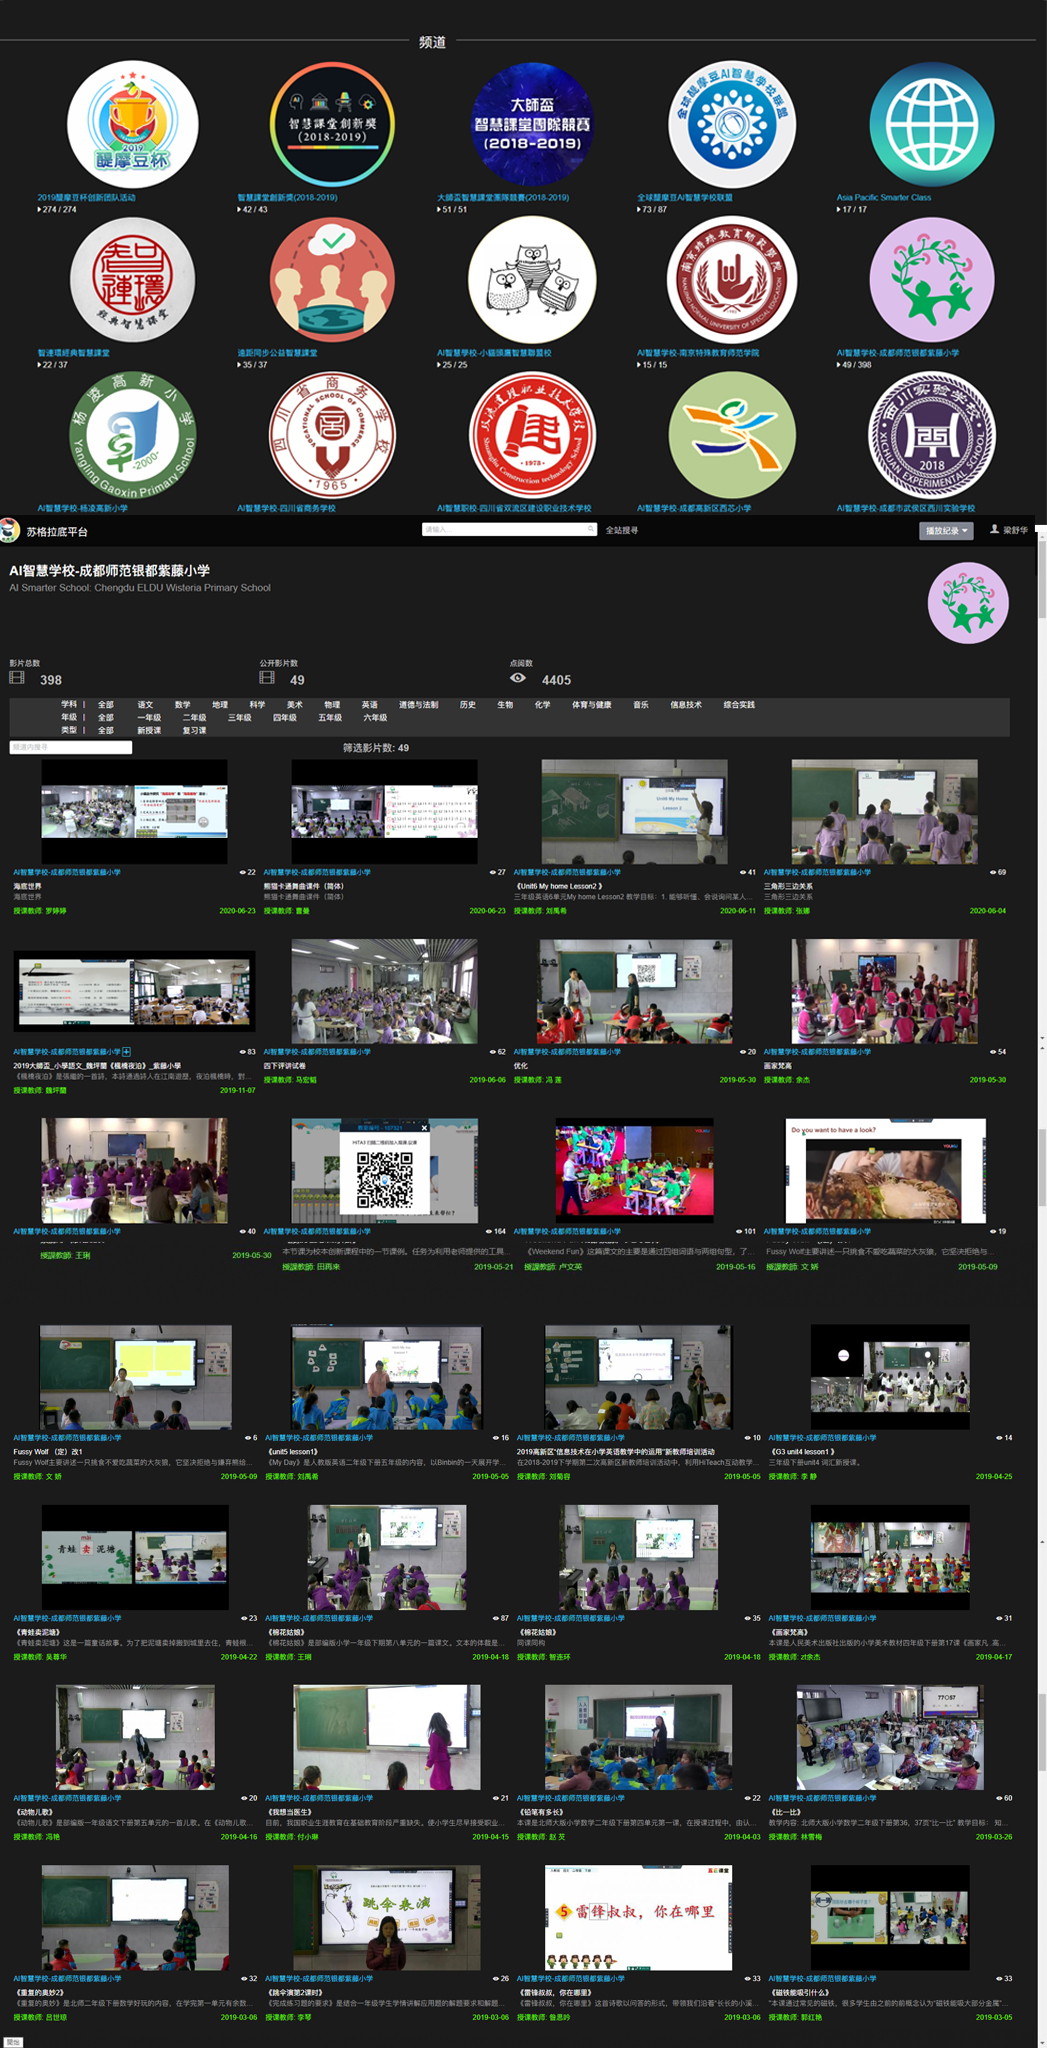
Task: Select 全部 in the 学科 subject row
Action: coord(106,704)
